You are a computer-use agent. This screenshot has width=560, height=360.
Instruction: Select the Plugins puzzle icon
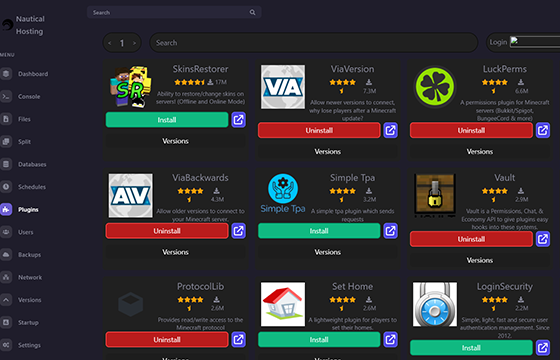(x=6, y=209)
